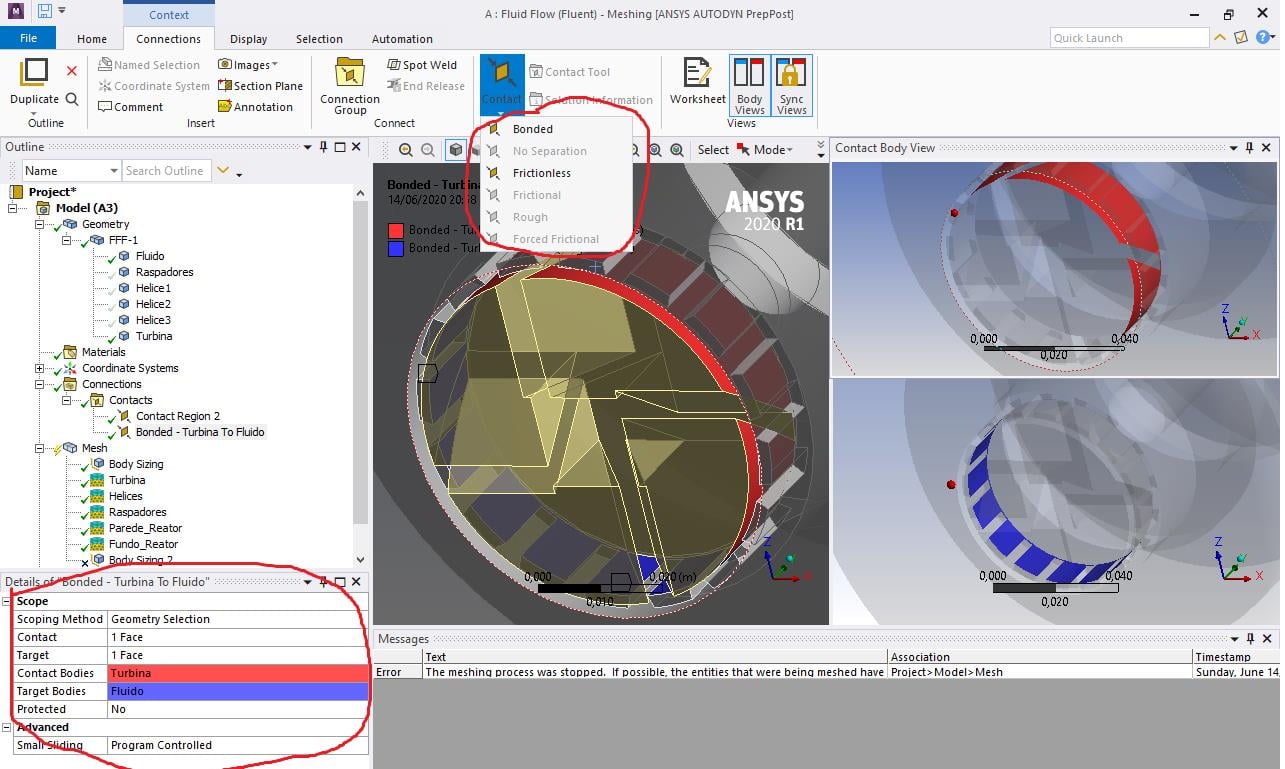Viewport: 1285px width, 769px height.
Task: Click the Duplicate icon in Outline group
Action: click(35, 73)
